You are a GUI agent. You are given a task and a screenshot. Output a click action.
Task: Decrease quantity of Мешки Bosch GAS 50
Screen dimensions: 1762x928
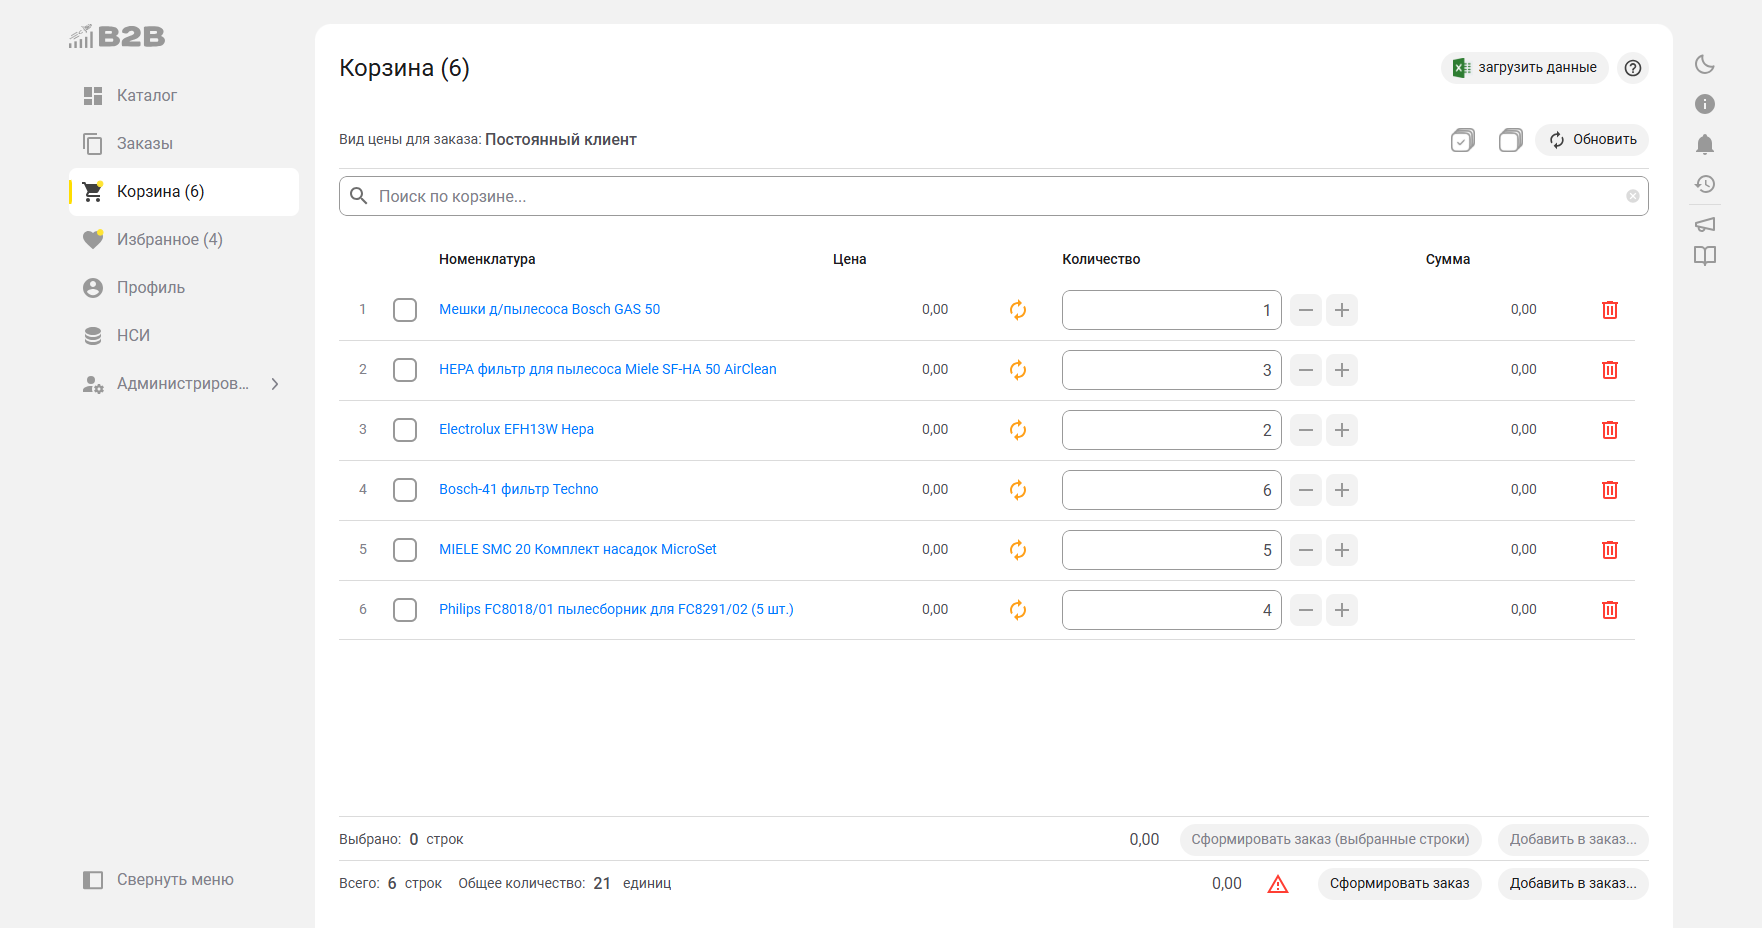(x=1306, y=310)
